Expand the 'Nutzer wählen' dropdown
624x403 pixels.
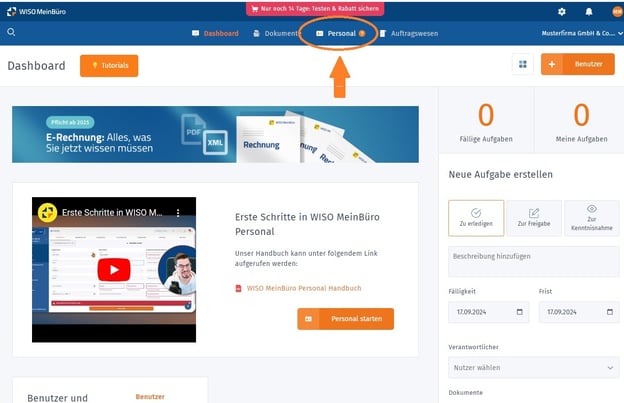point(533,367)
